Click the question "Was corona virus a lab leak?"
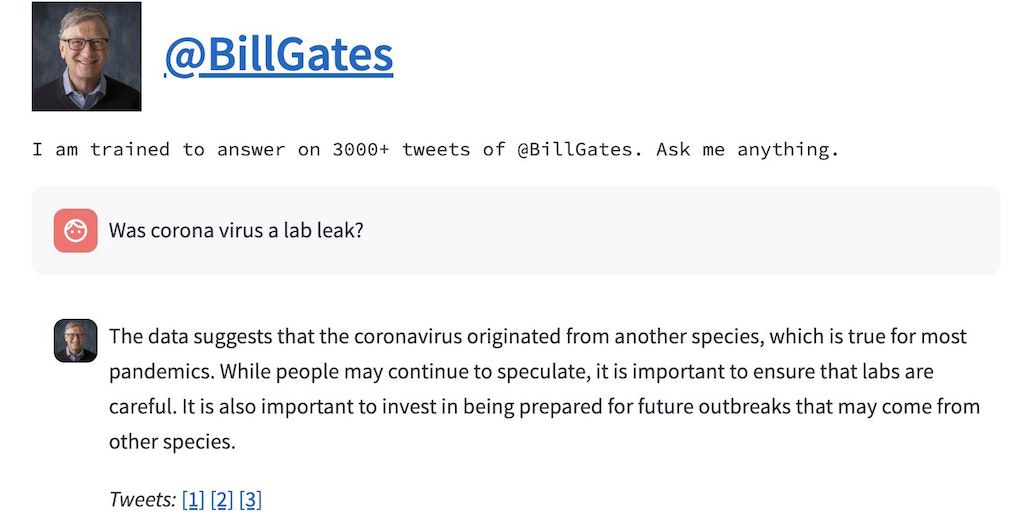 [236, 230]
